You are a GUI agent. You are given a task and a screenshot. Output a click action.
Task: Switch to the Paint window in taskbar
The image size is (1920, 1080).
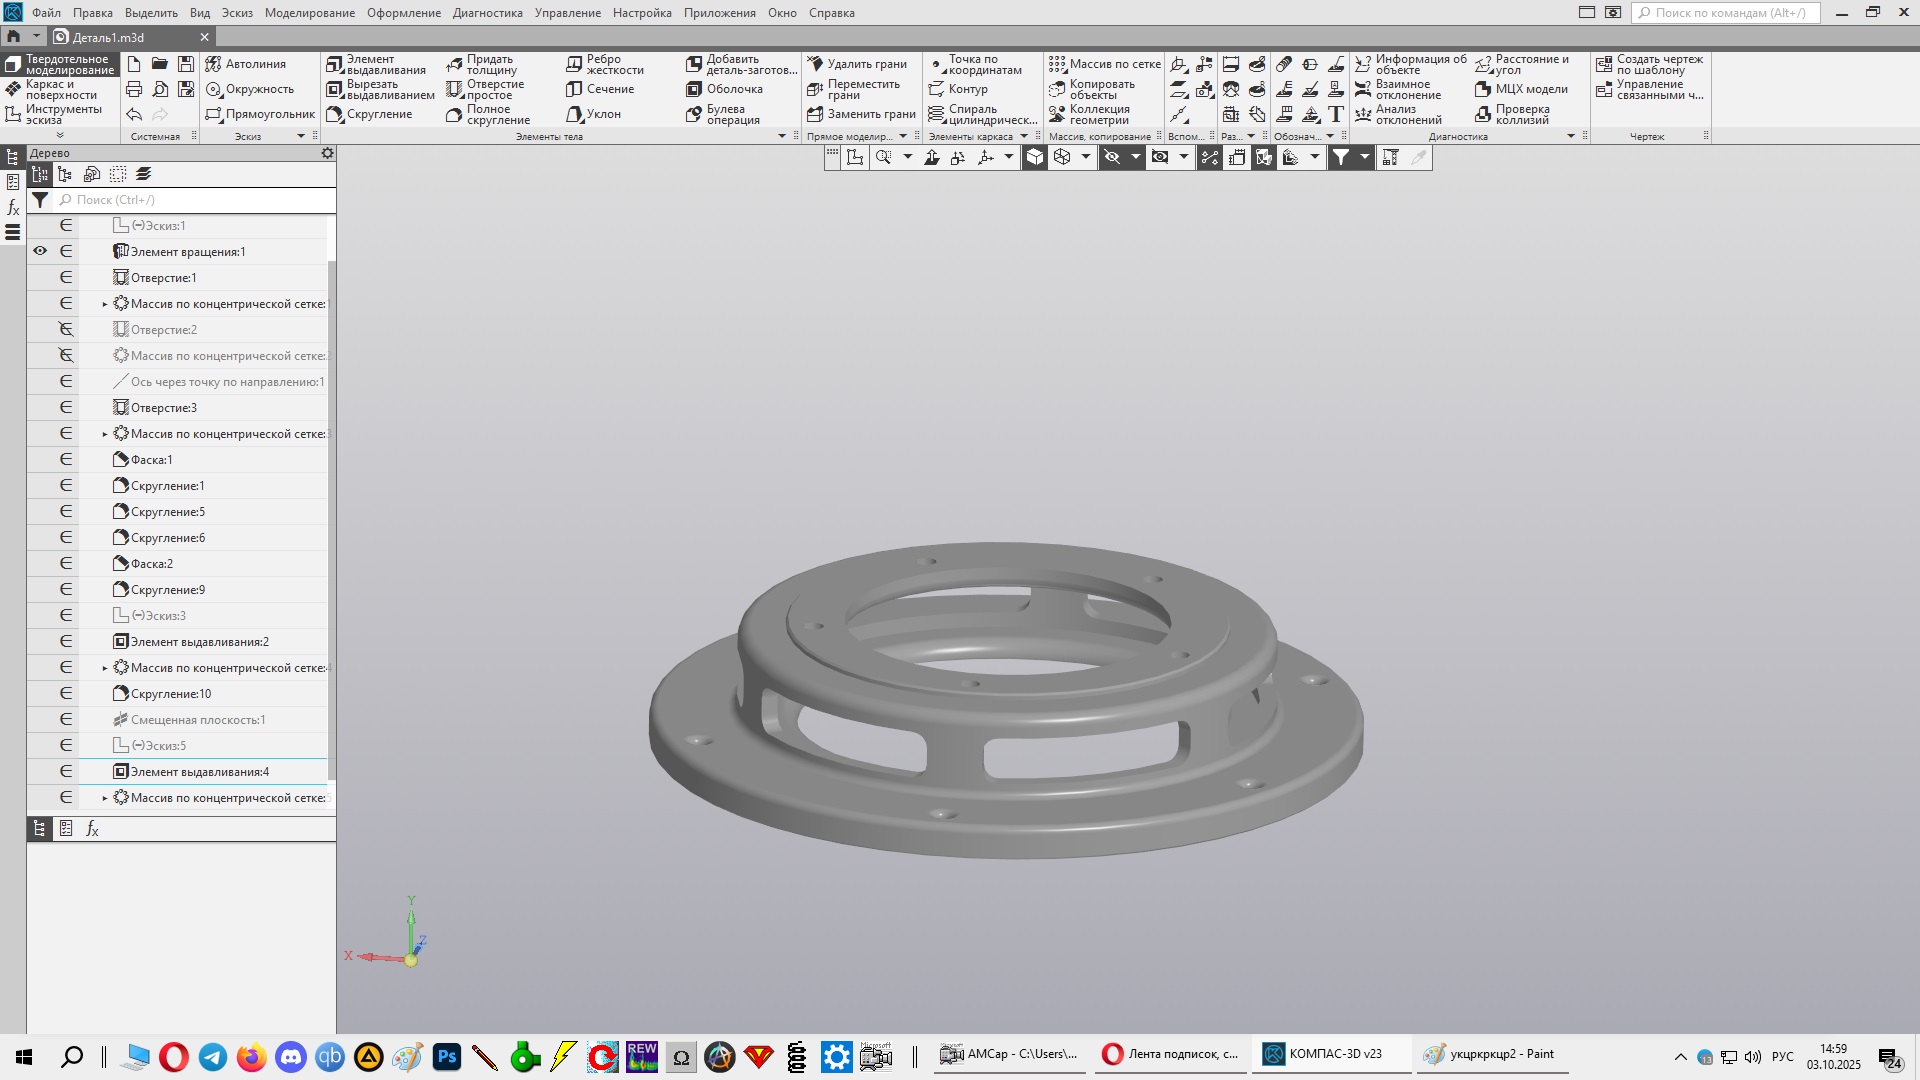(x=1490, y=1054)
